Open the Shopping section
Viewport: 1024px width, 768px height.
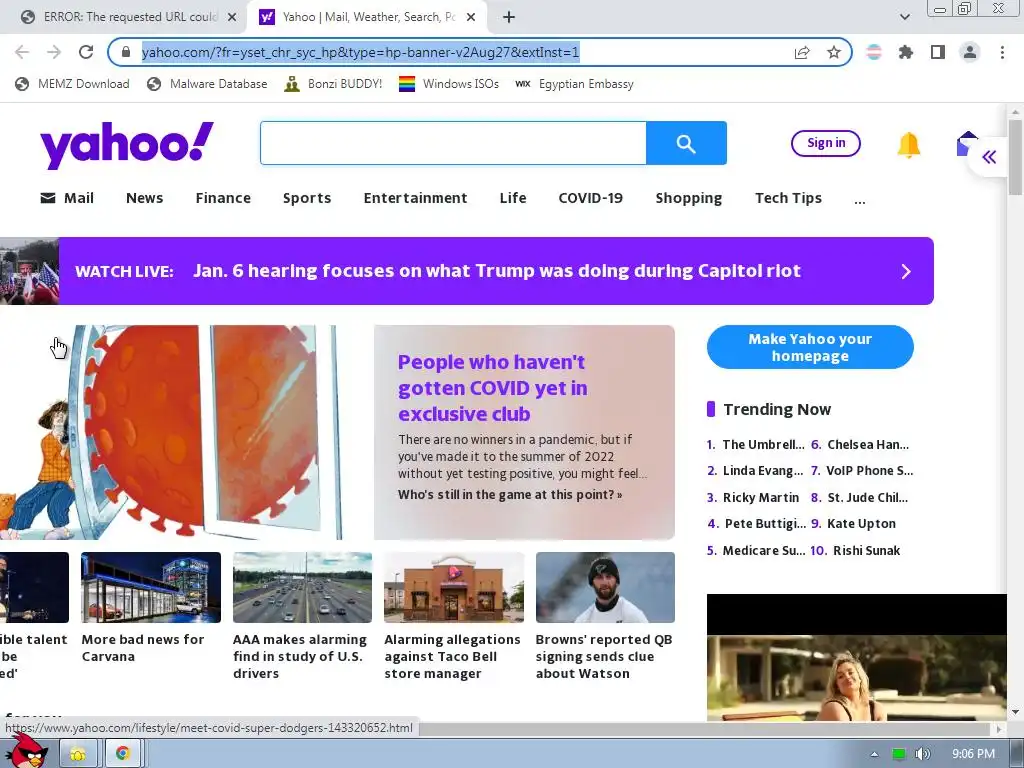pyautogui.click(x=688, y=198)
